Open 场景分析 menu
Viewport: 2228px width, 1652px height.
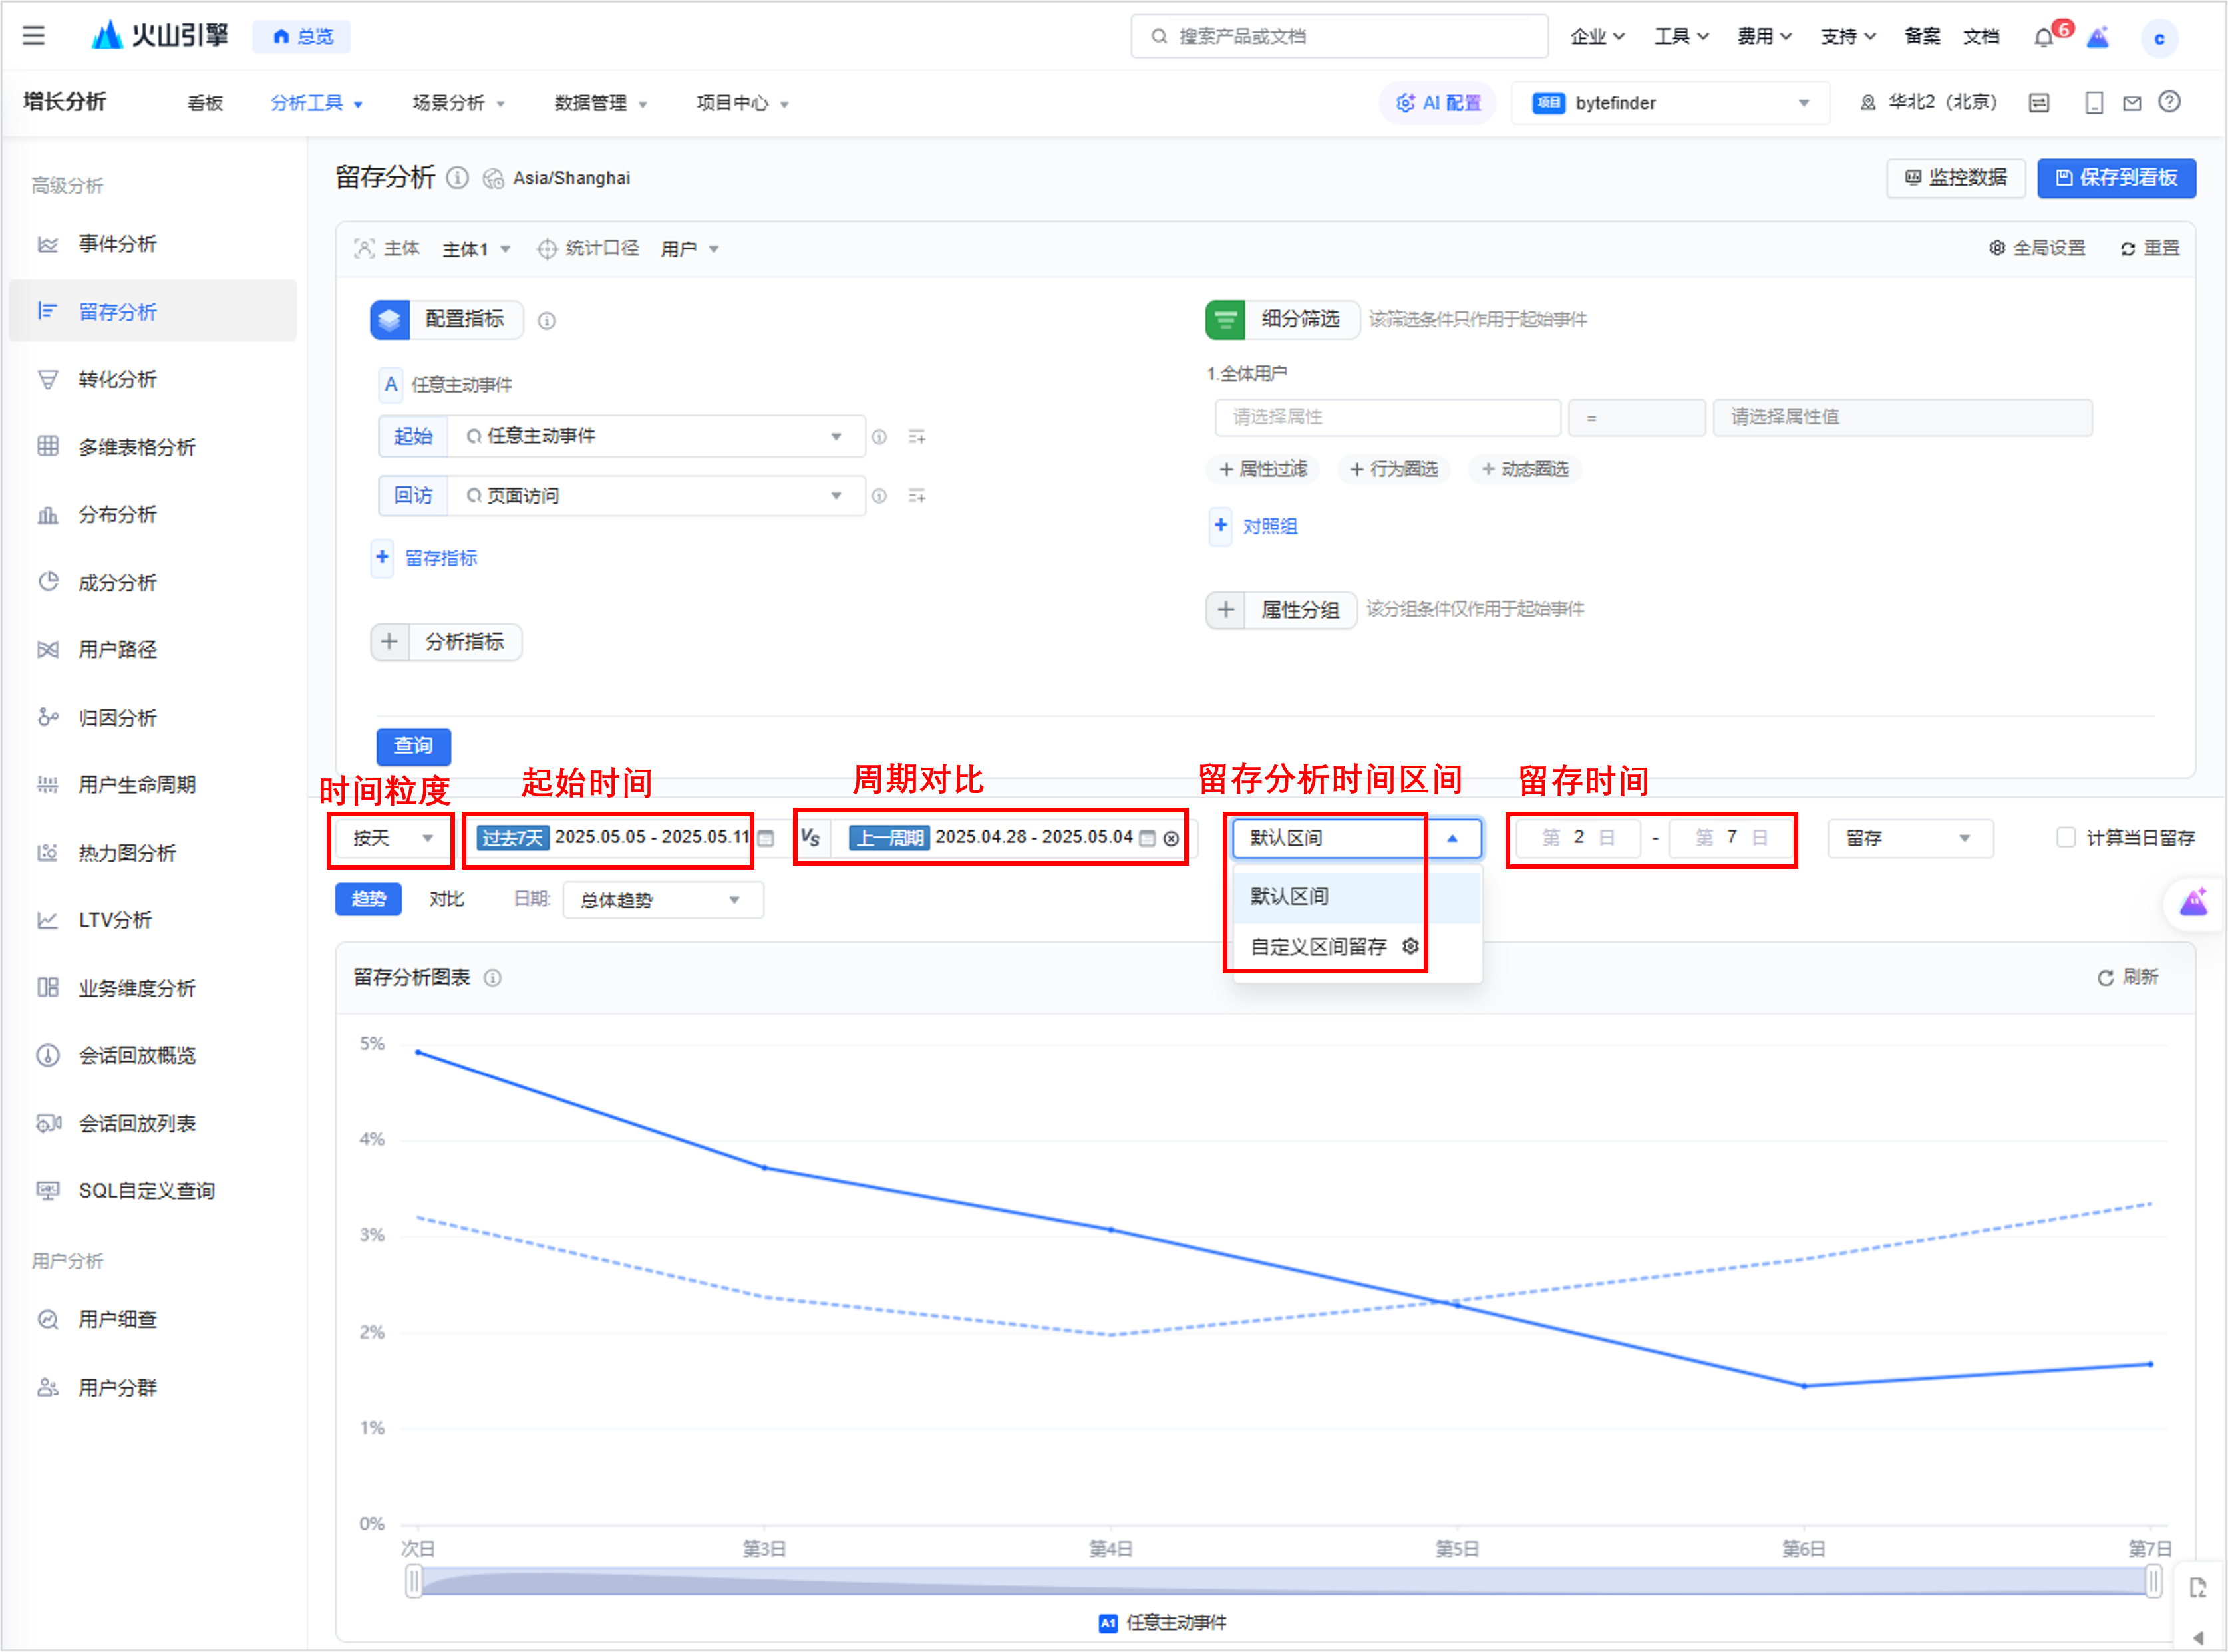point(458,103)
